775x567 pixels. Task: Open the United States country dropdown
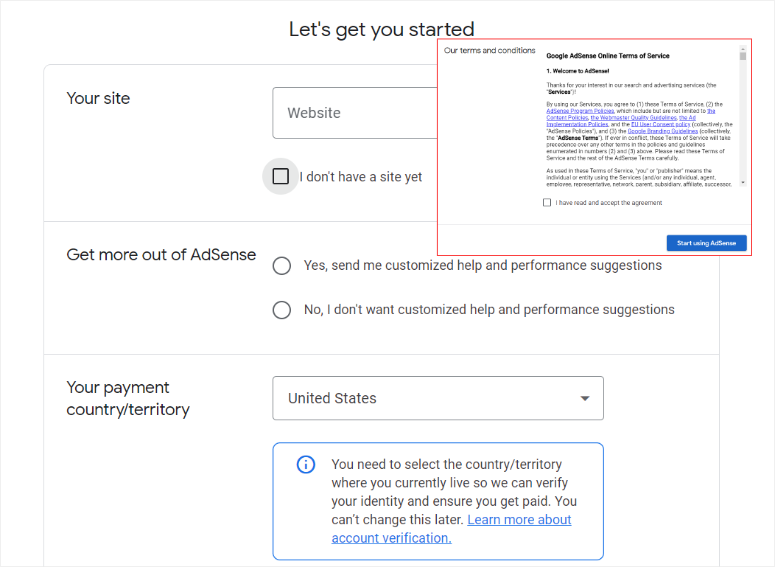pyautogui.click(x=438, y=398)
